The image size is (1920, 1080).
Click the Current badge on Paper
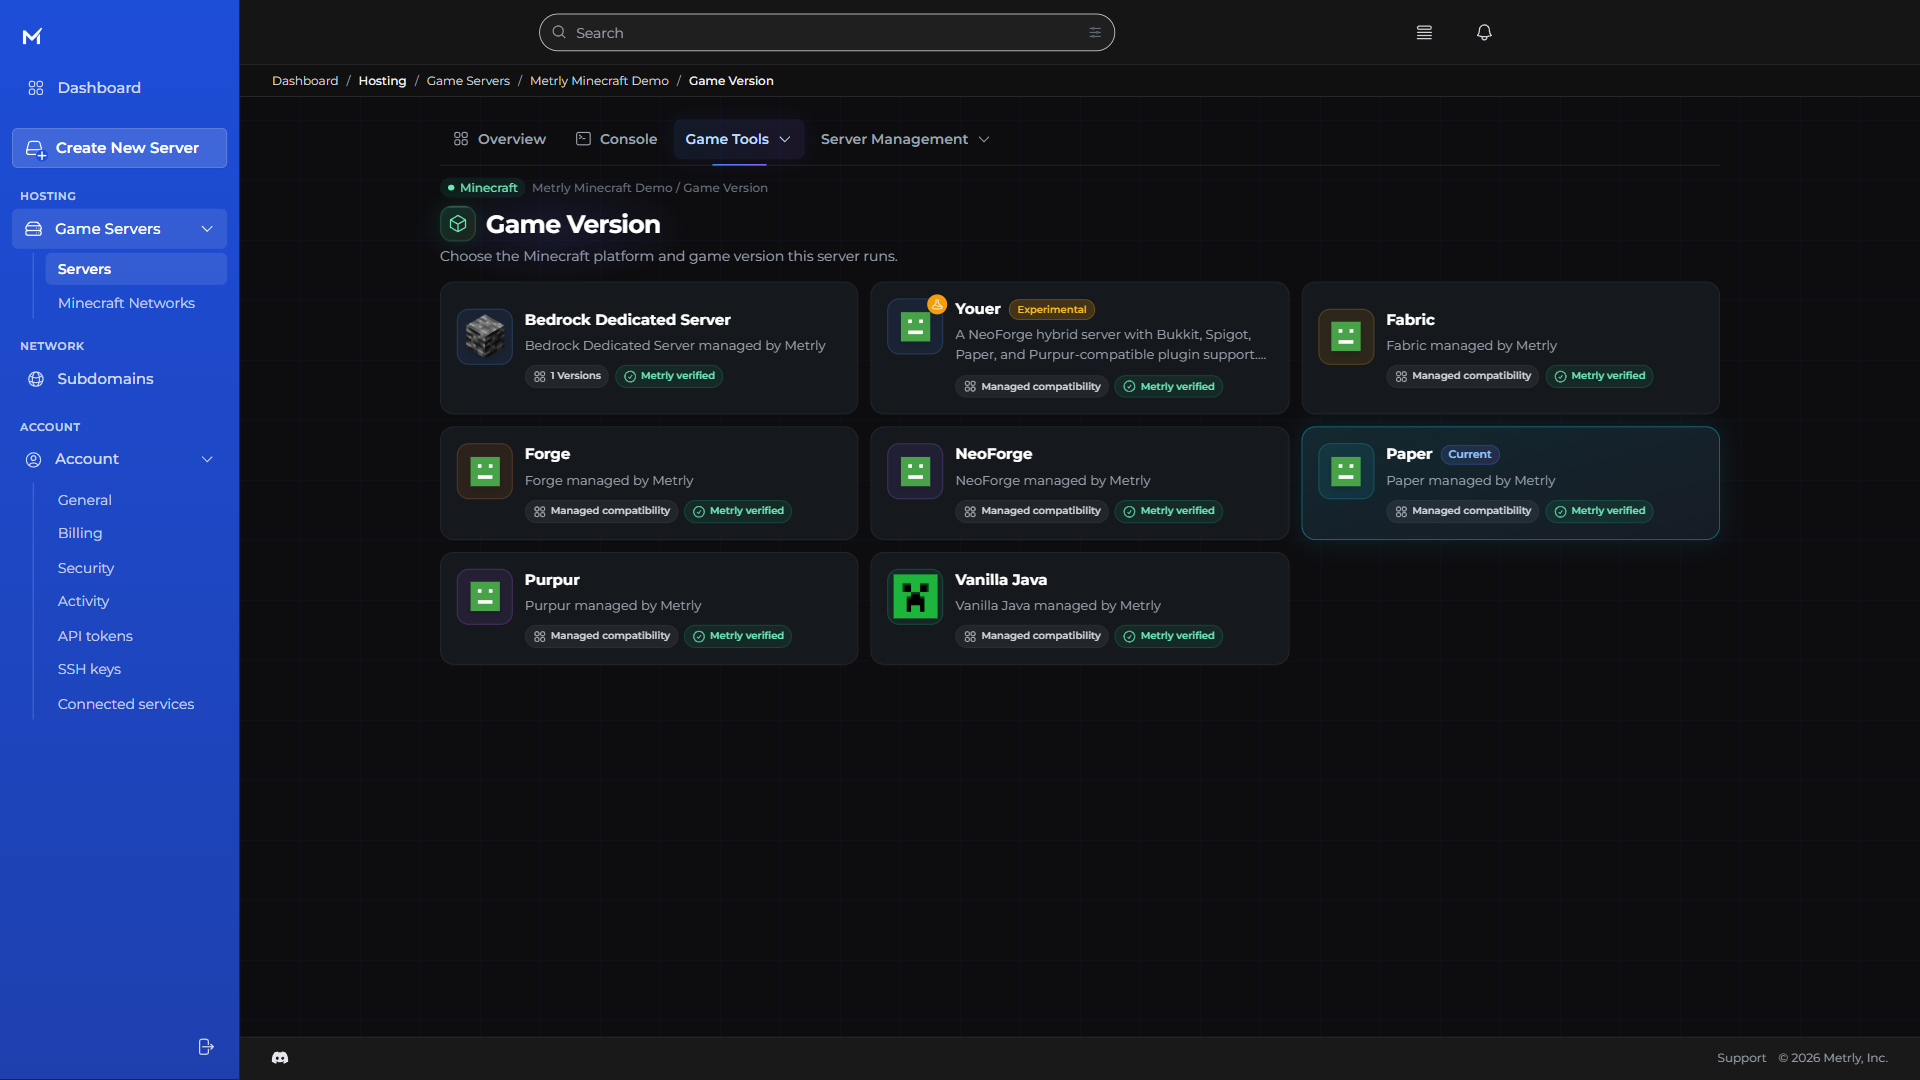(1469, 454)
